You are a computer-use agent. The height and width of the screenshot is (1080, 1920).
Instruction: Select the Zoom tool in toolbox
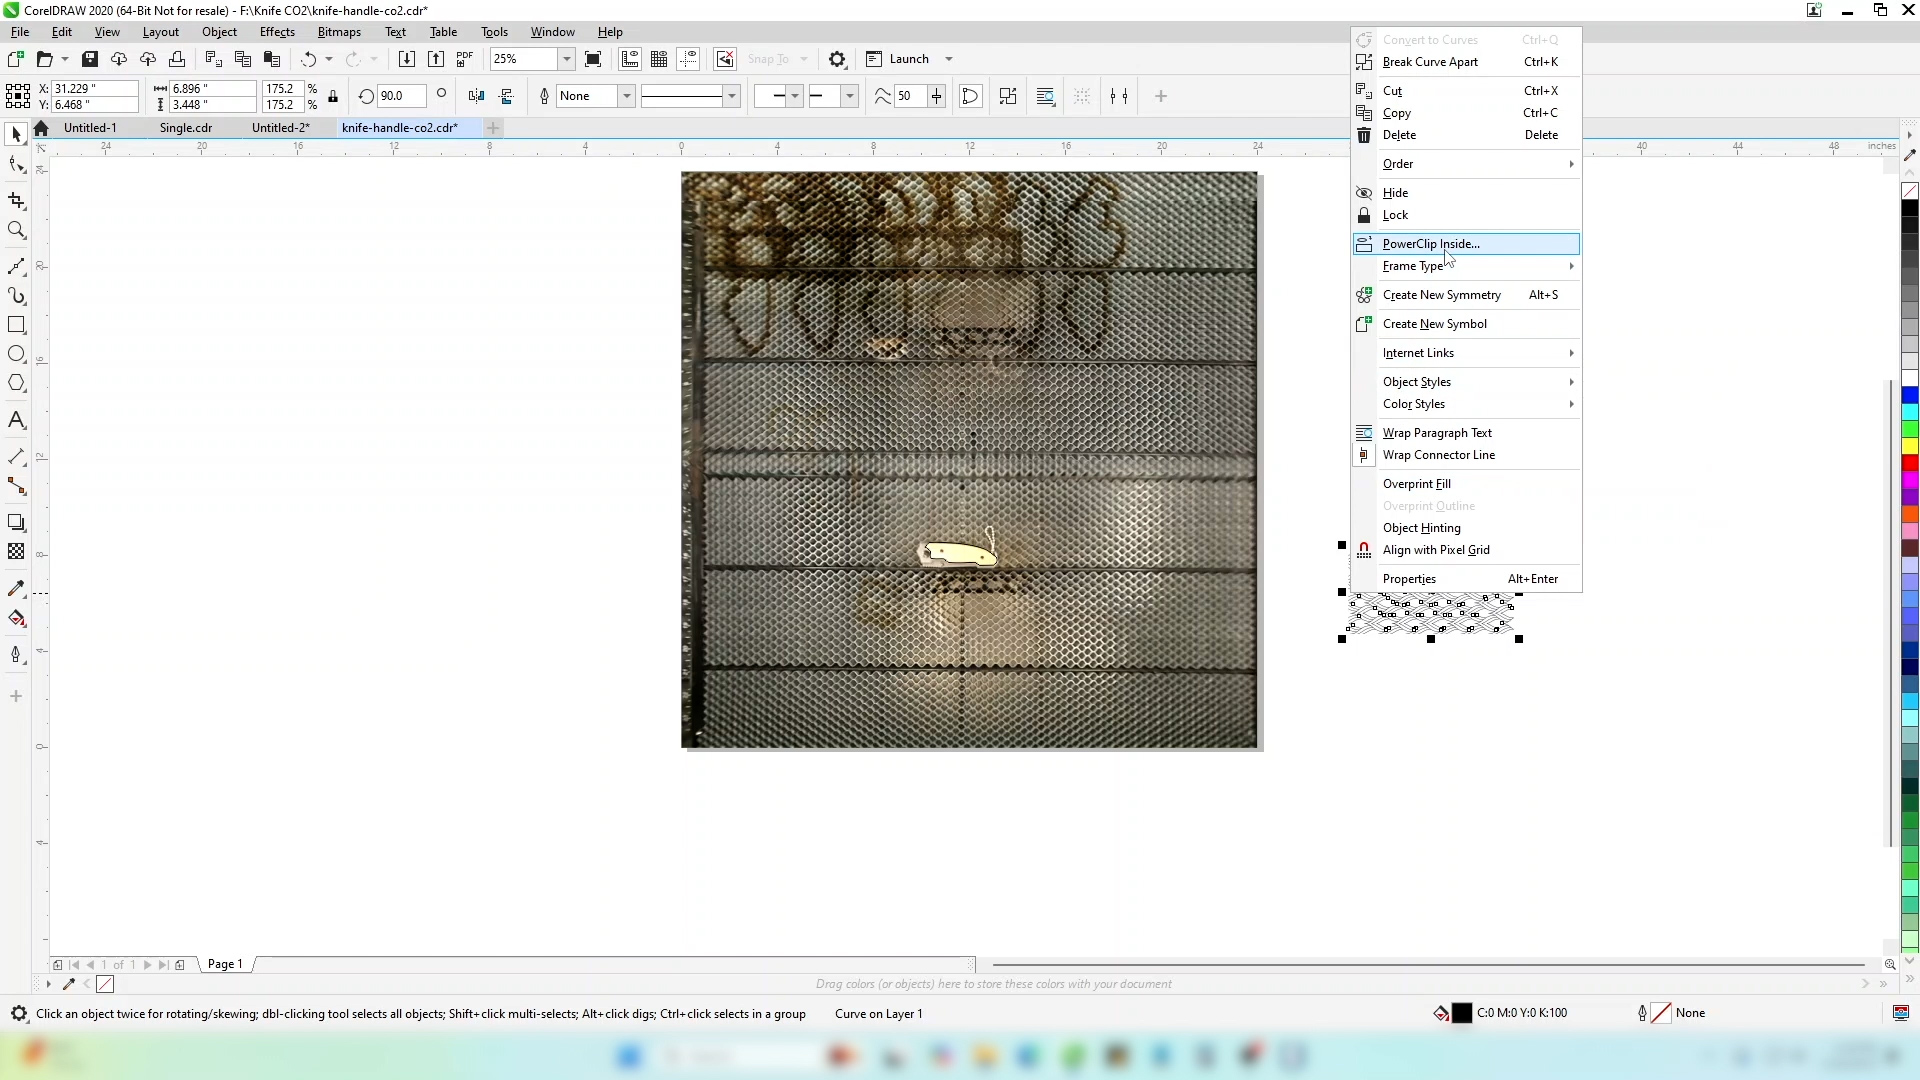[16, 231]
